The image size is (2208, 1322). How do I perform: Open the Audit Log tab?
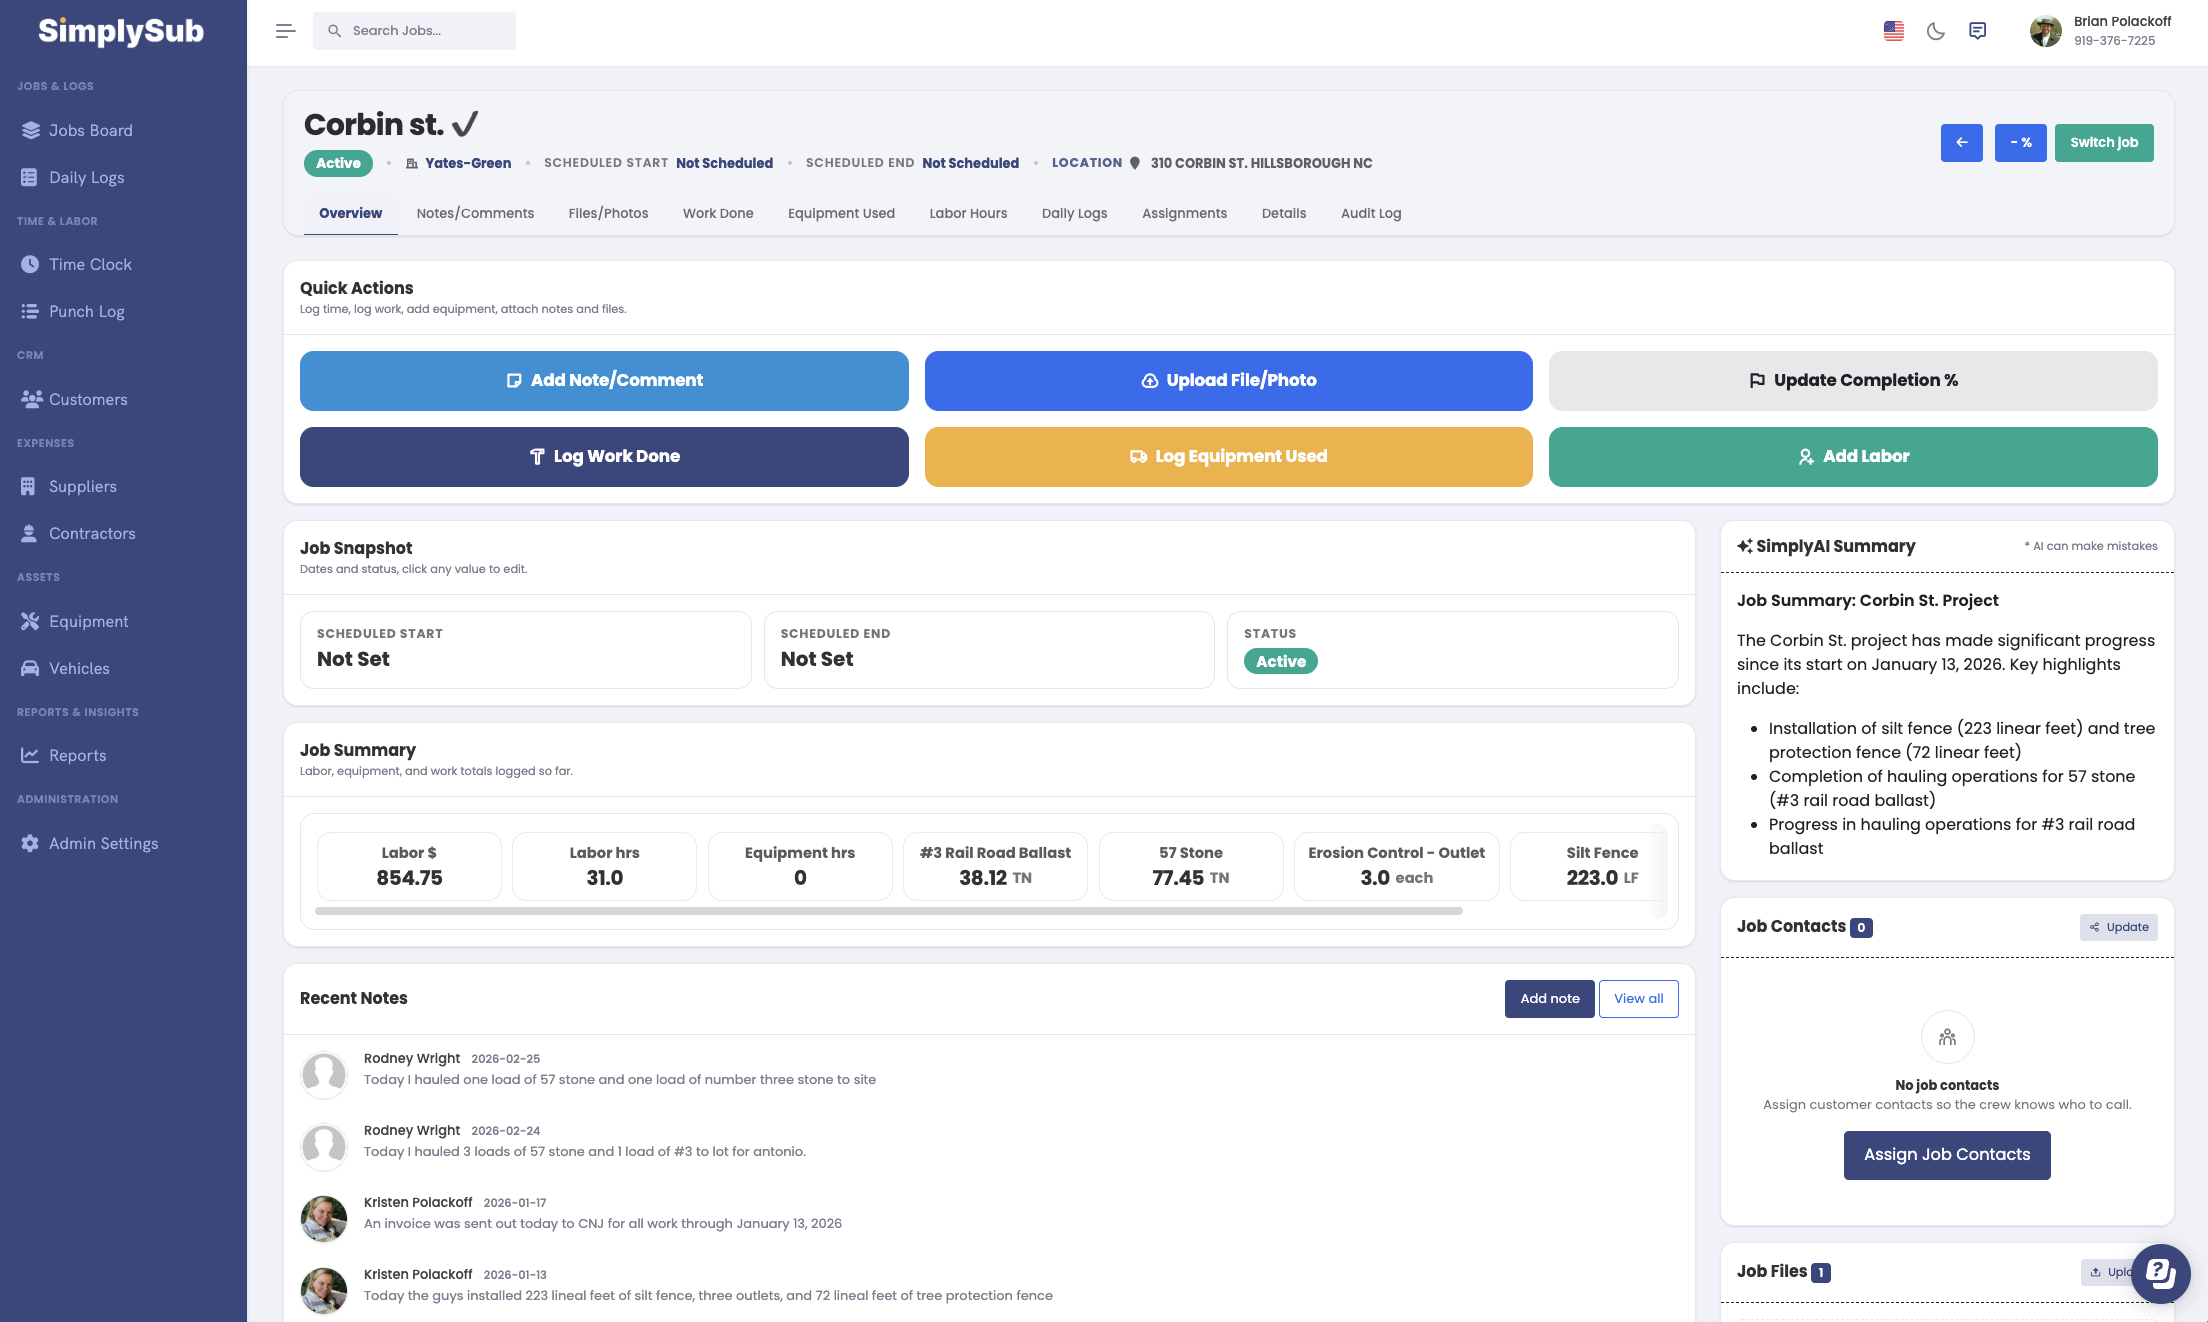coord(1370,213)
